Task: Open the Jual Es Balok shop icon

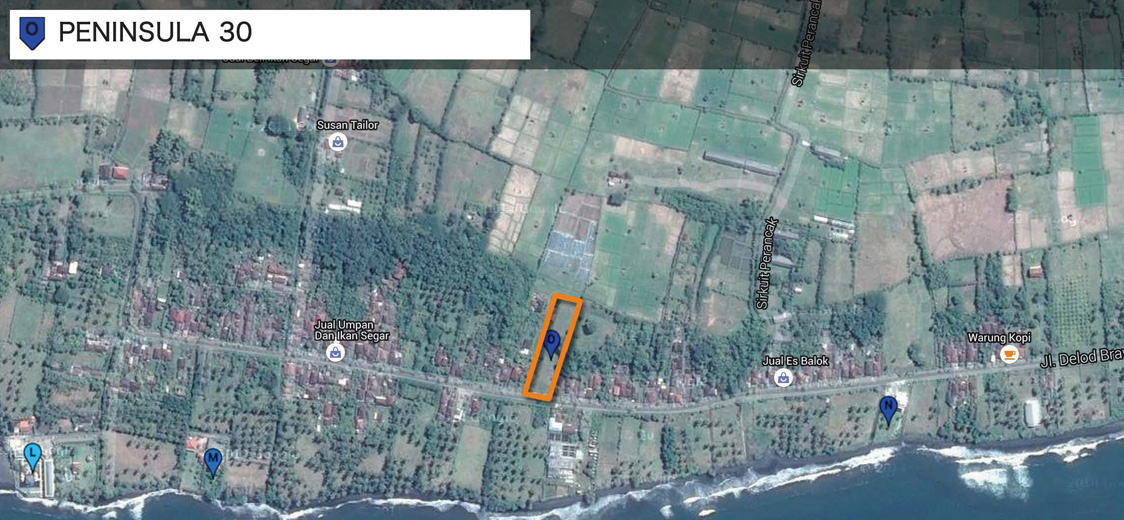Action: (782, 377)
